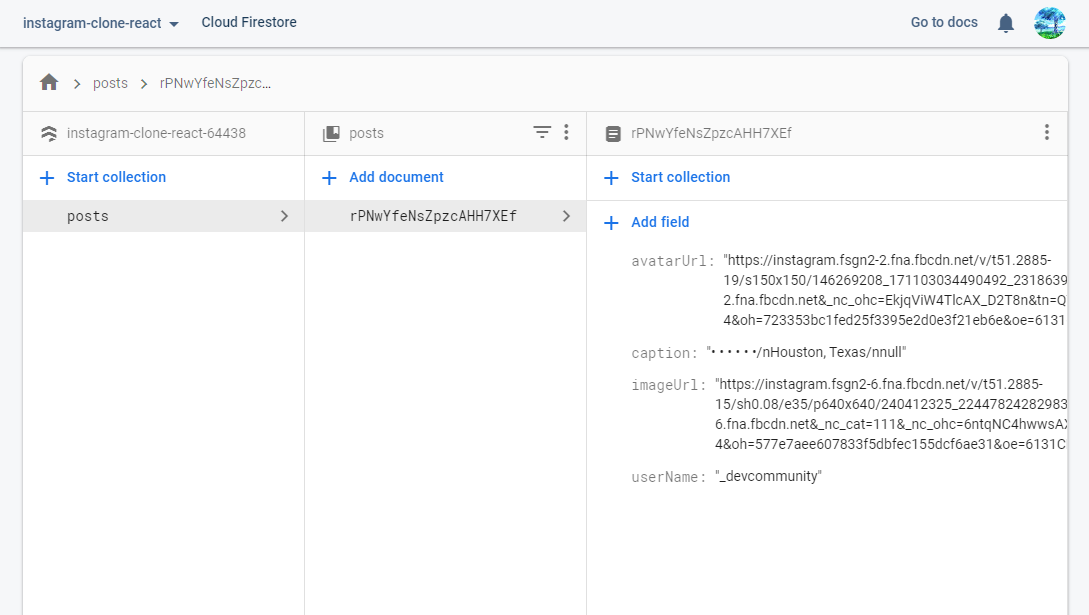Click the Add field button

pyautogui.click(x=660, y=222)
